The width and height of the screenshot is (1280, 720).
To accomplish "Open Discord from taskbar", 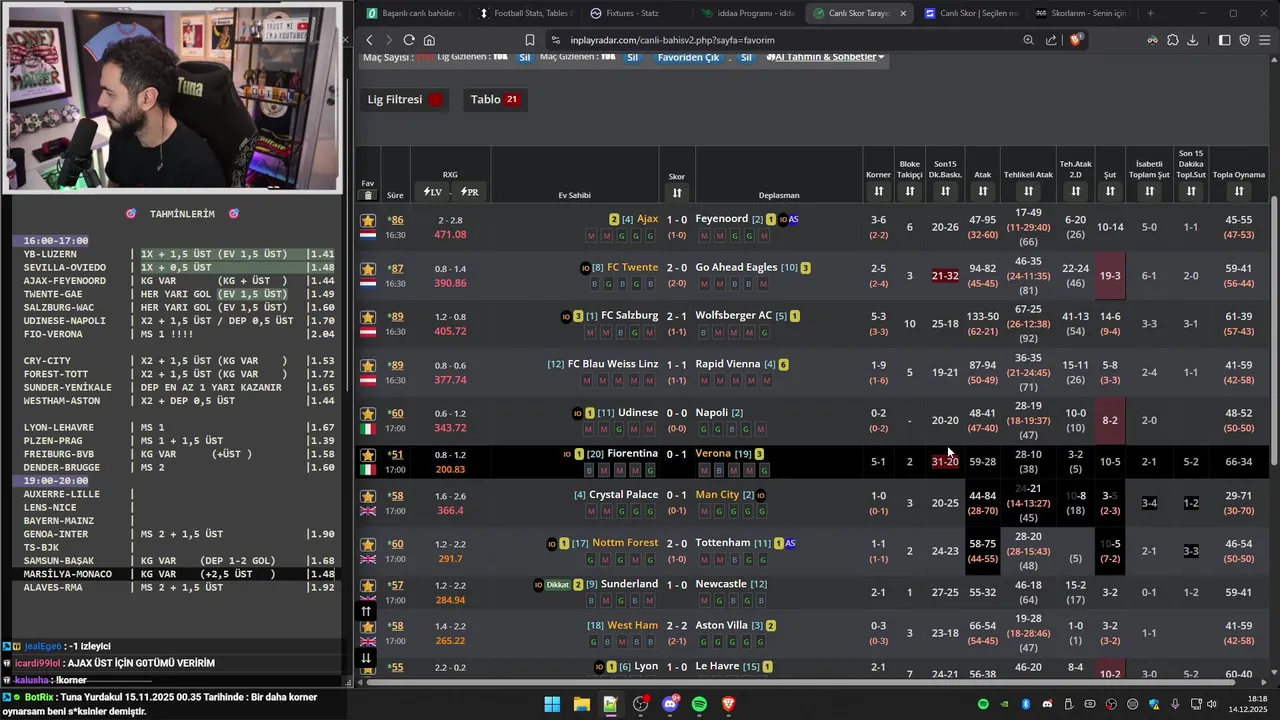I will (670, 704).
